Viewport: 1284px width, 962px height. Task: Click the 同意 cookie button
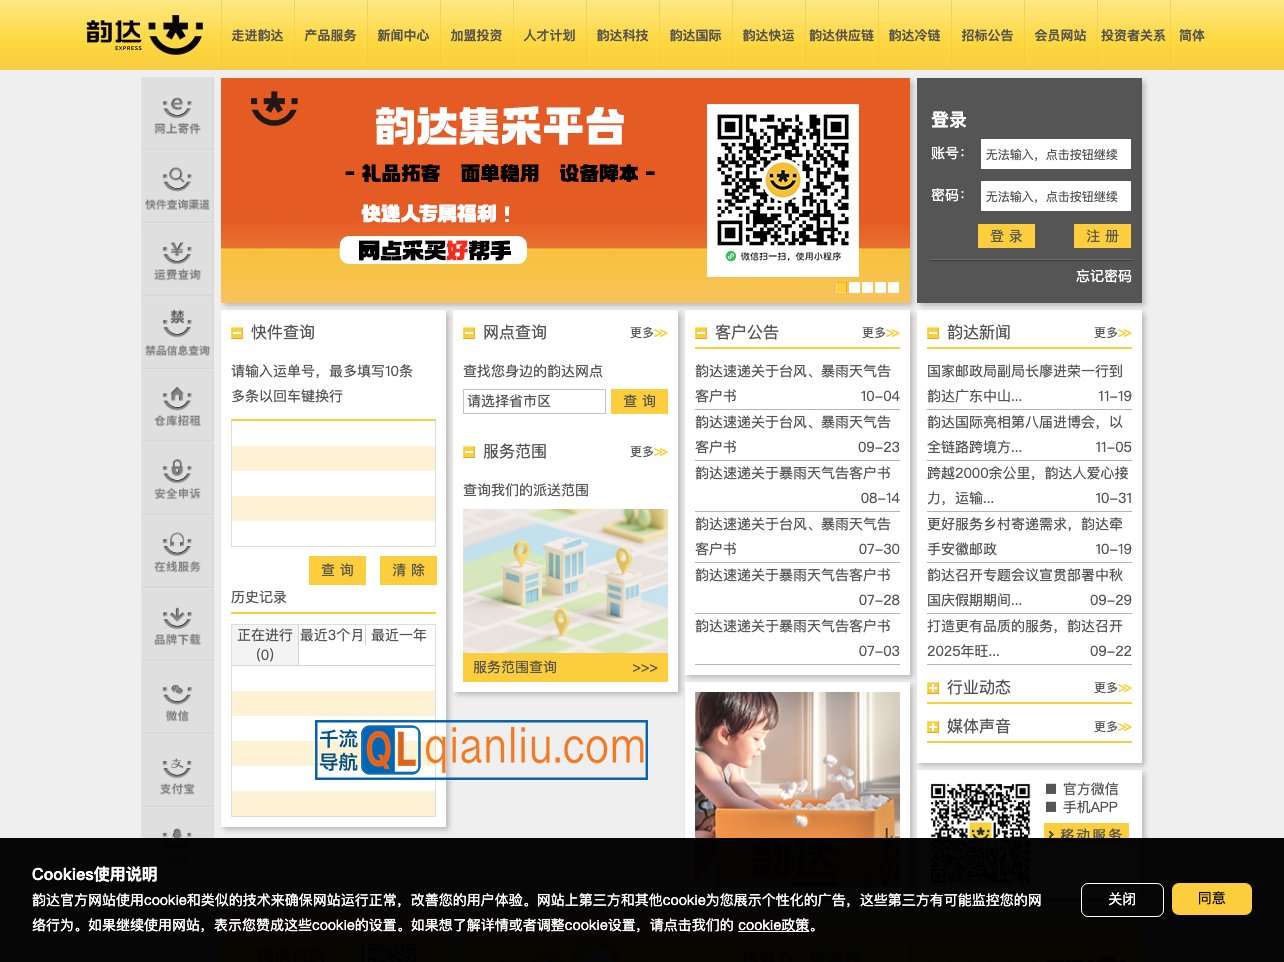(1211, 899)
